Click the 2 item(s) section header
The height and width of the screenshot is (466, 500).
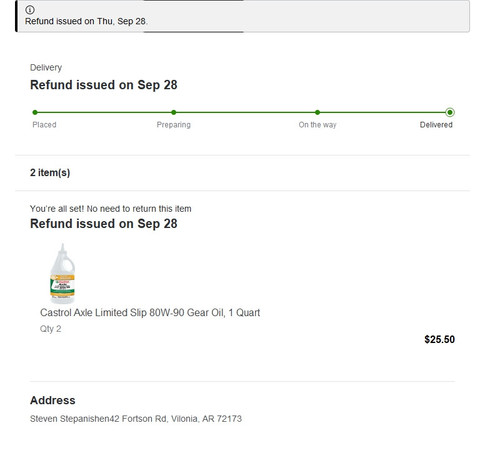point(50,173)
